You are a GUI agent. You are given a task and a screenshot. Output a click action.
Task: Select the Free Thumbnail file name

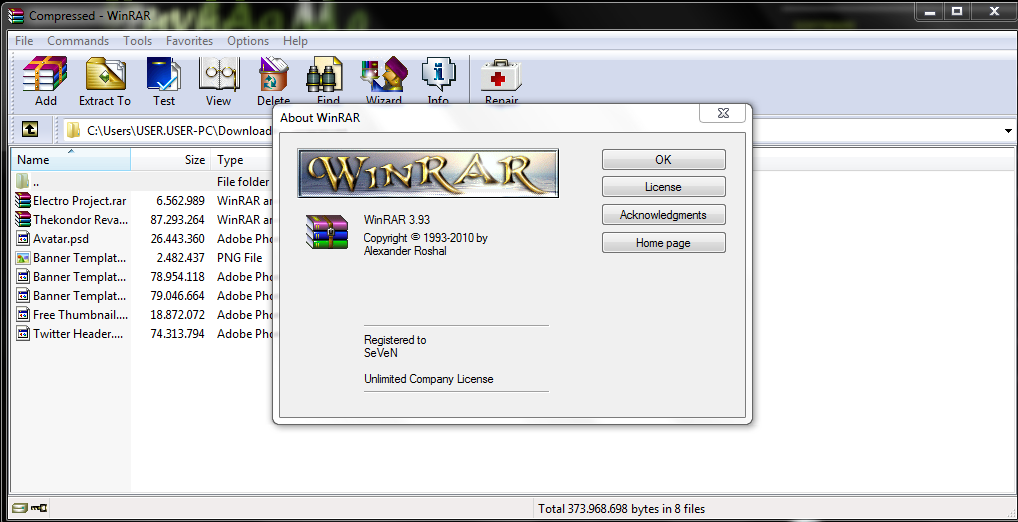[81, 315]
